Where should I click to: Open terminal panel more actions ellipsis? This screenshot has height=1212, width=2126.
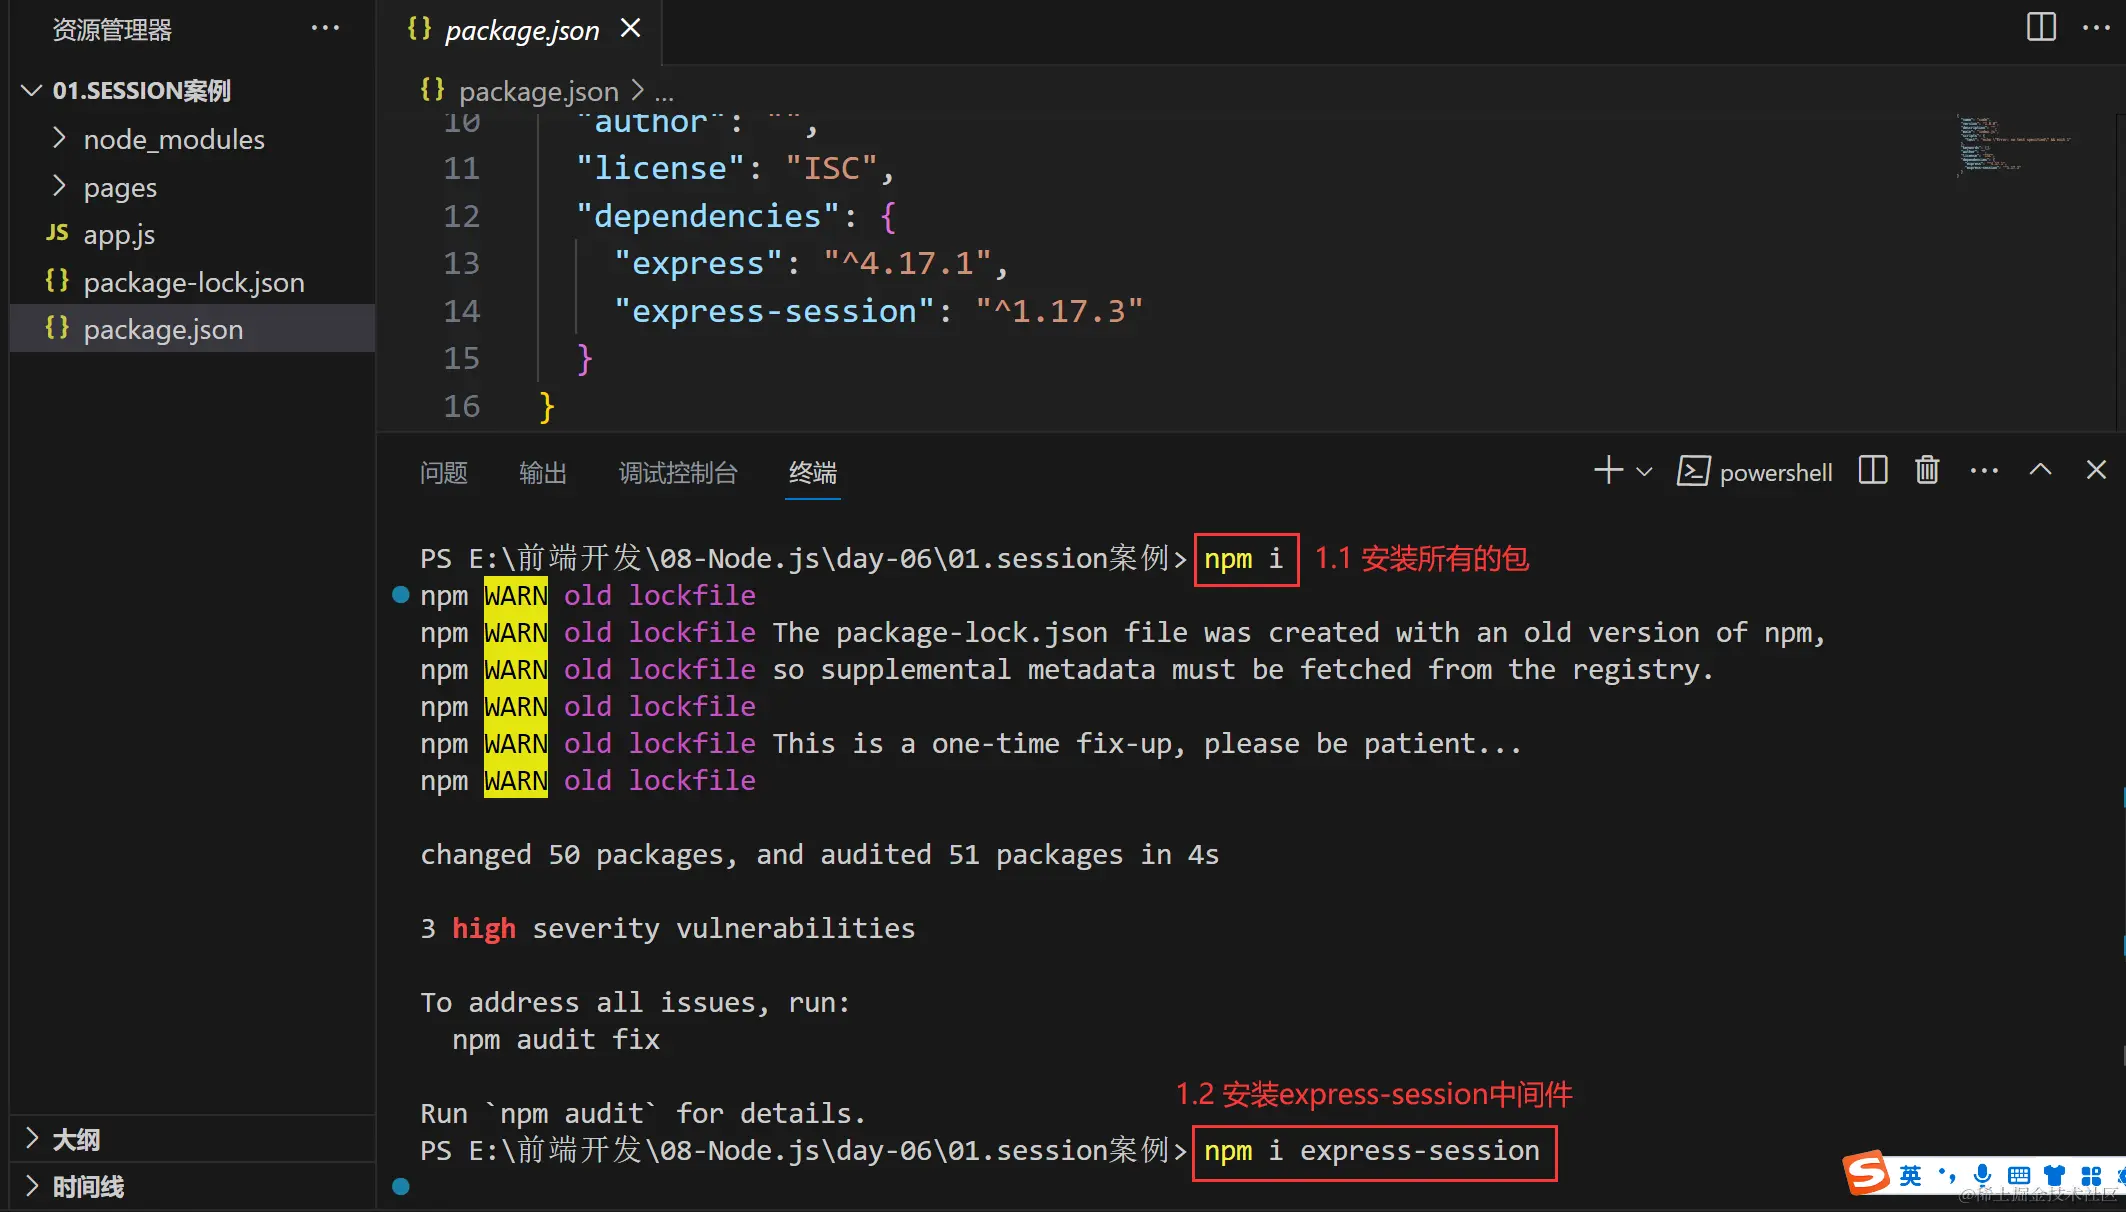[1984, 471]
